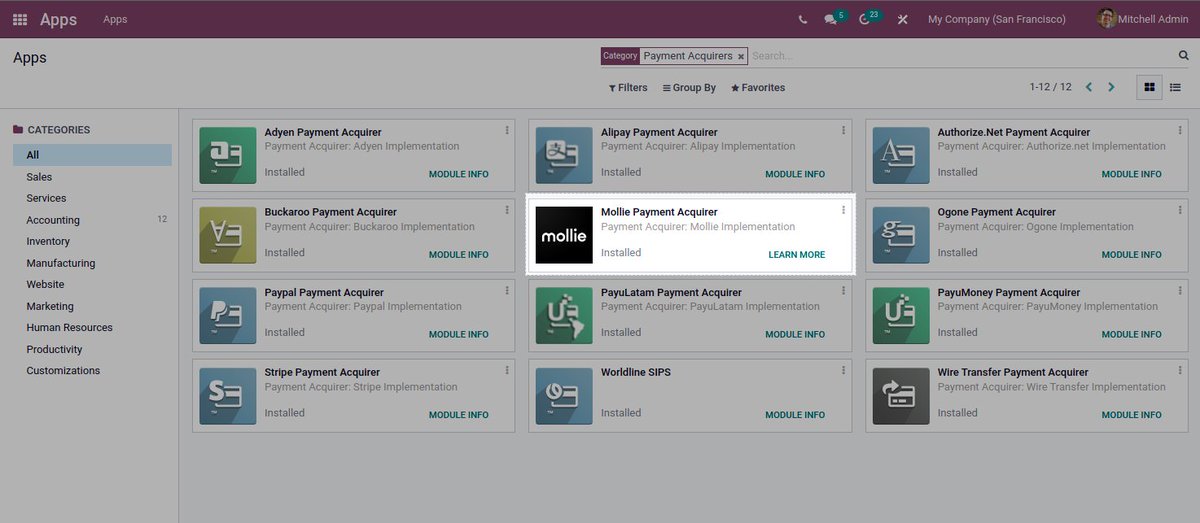1200x523 pixels.
Task: Select the Human Resources category
Action: click(92, 327)
